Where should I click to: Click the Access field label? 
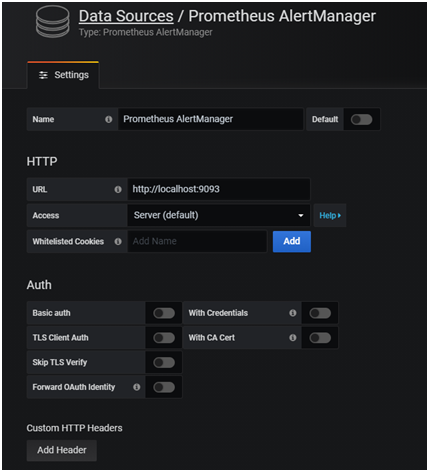(46, 216)
